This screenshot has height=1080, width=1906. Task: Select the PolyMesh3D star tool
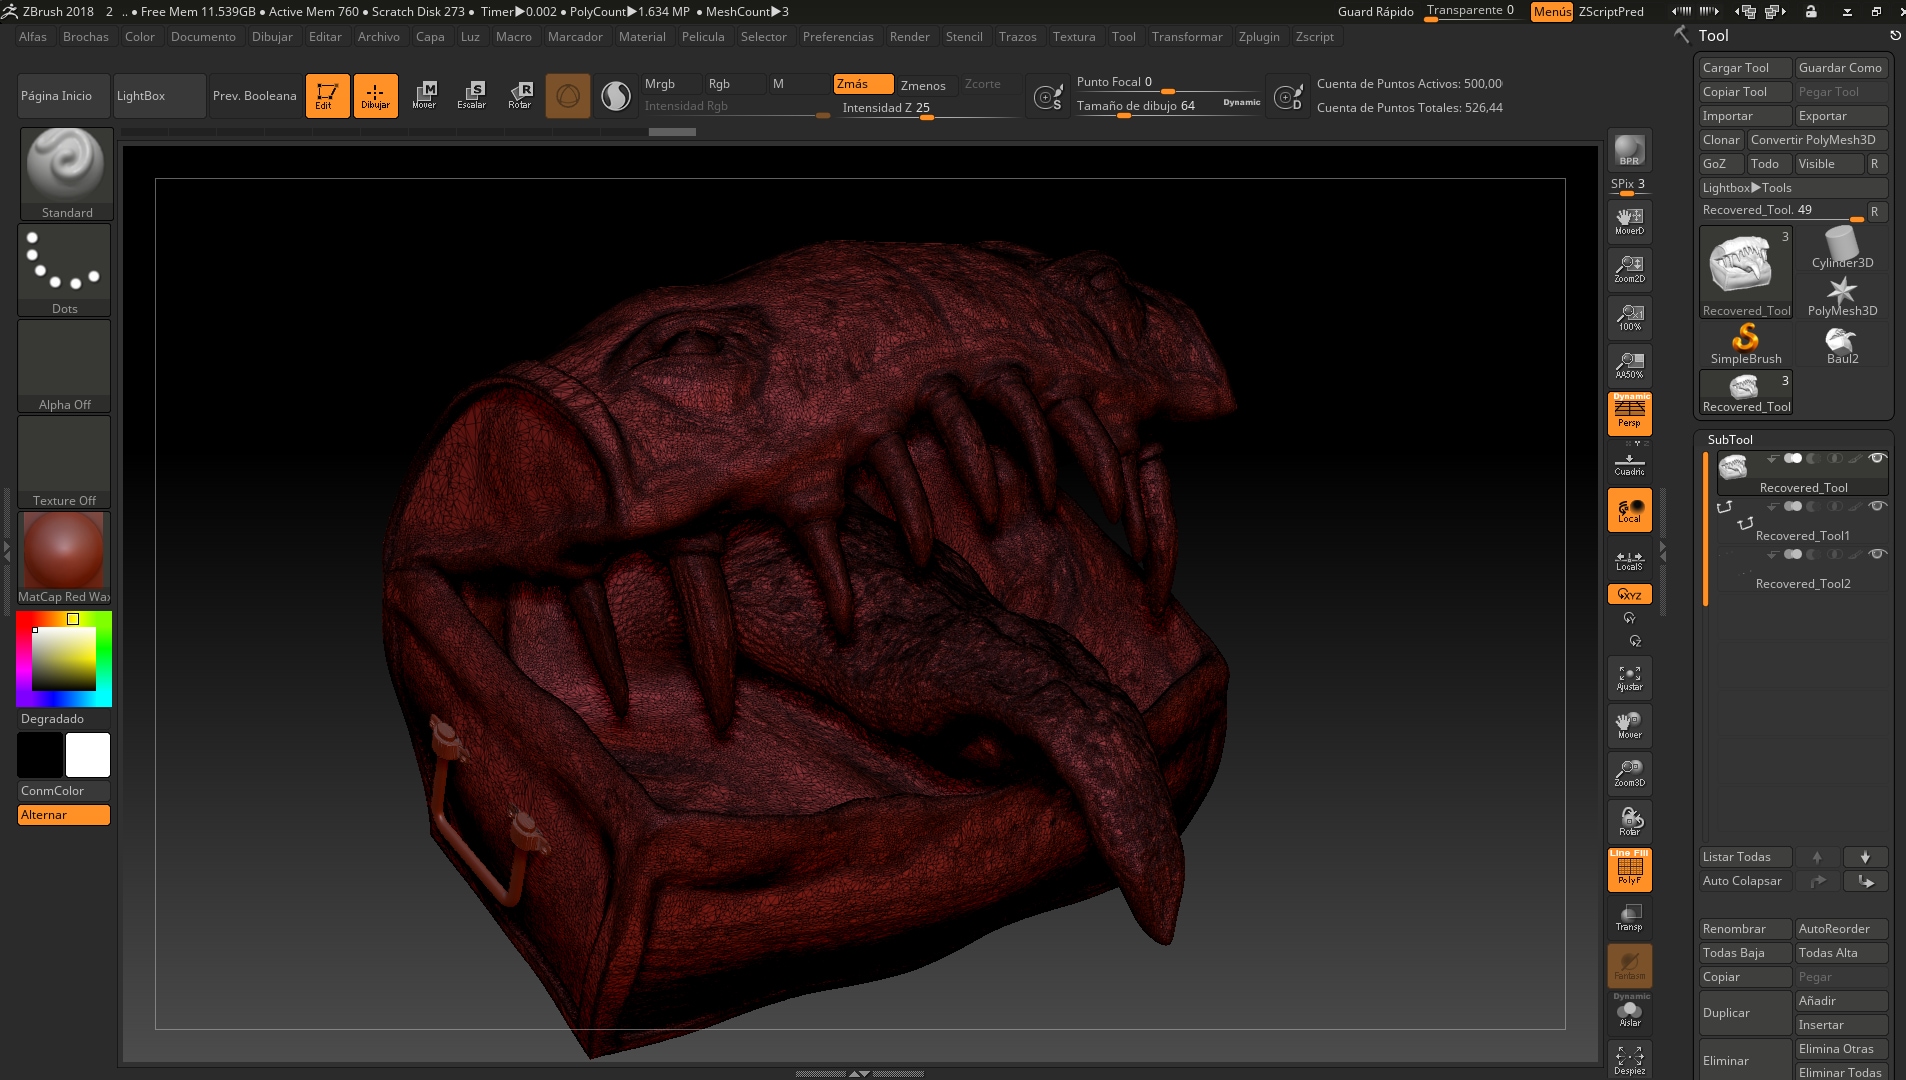(1842, 295)
